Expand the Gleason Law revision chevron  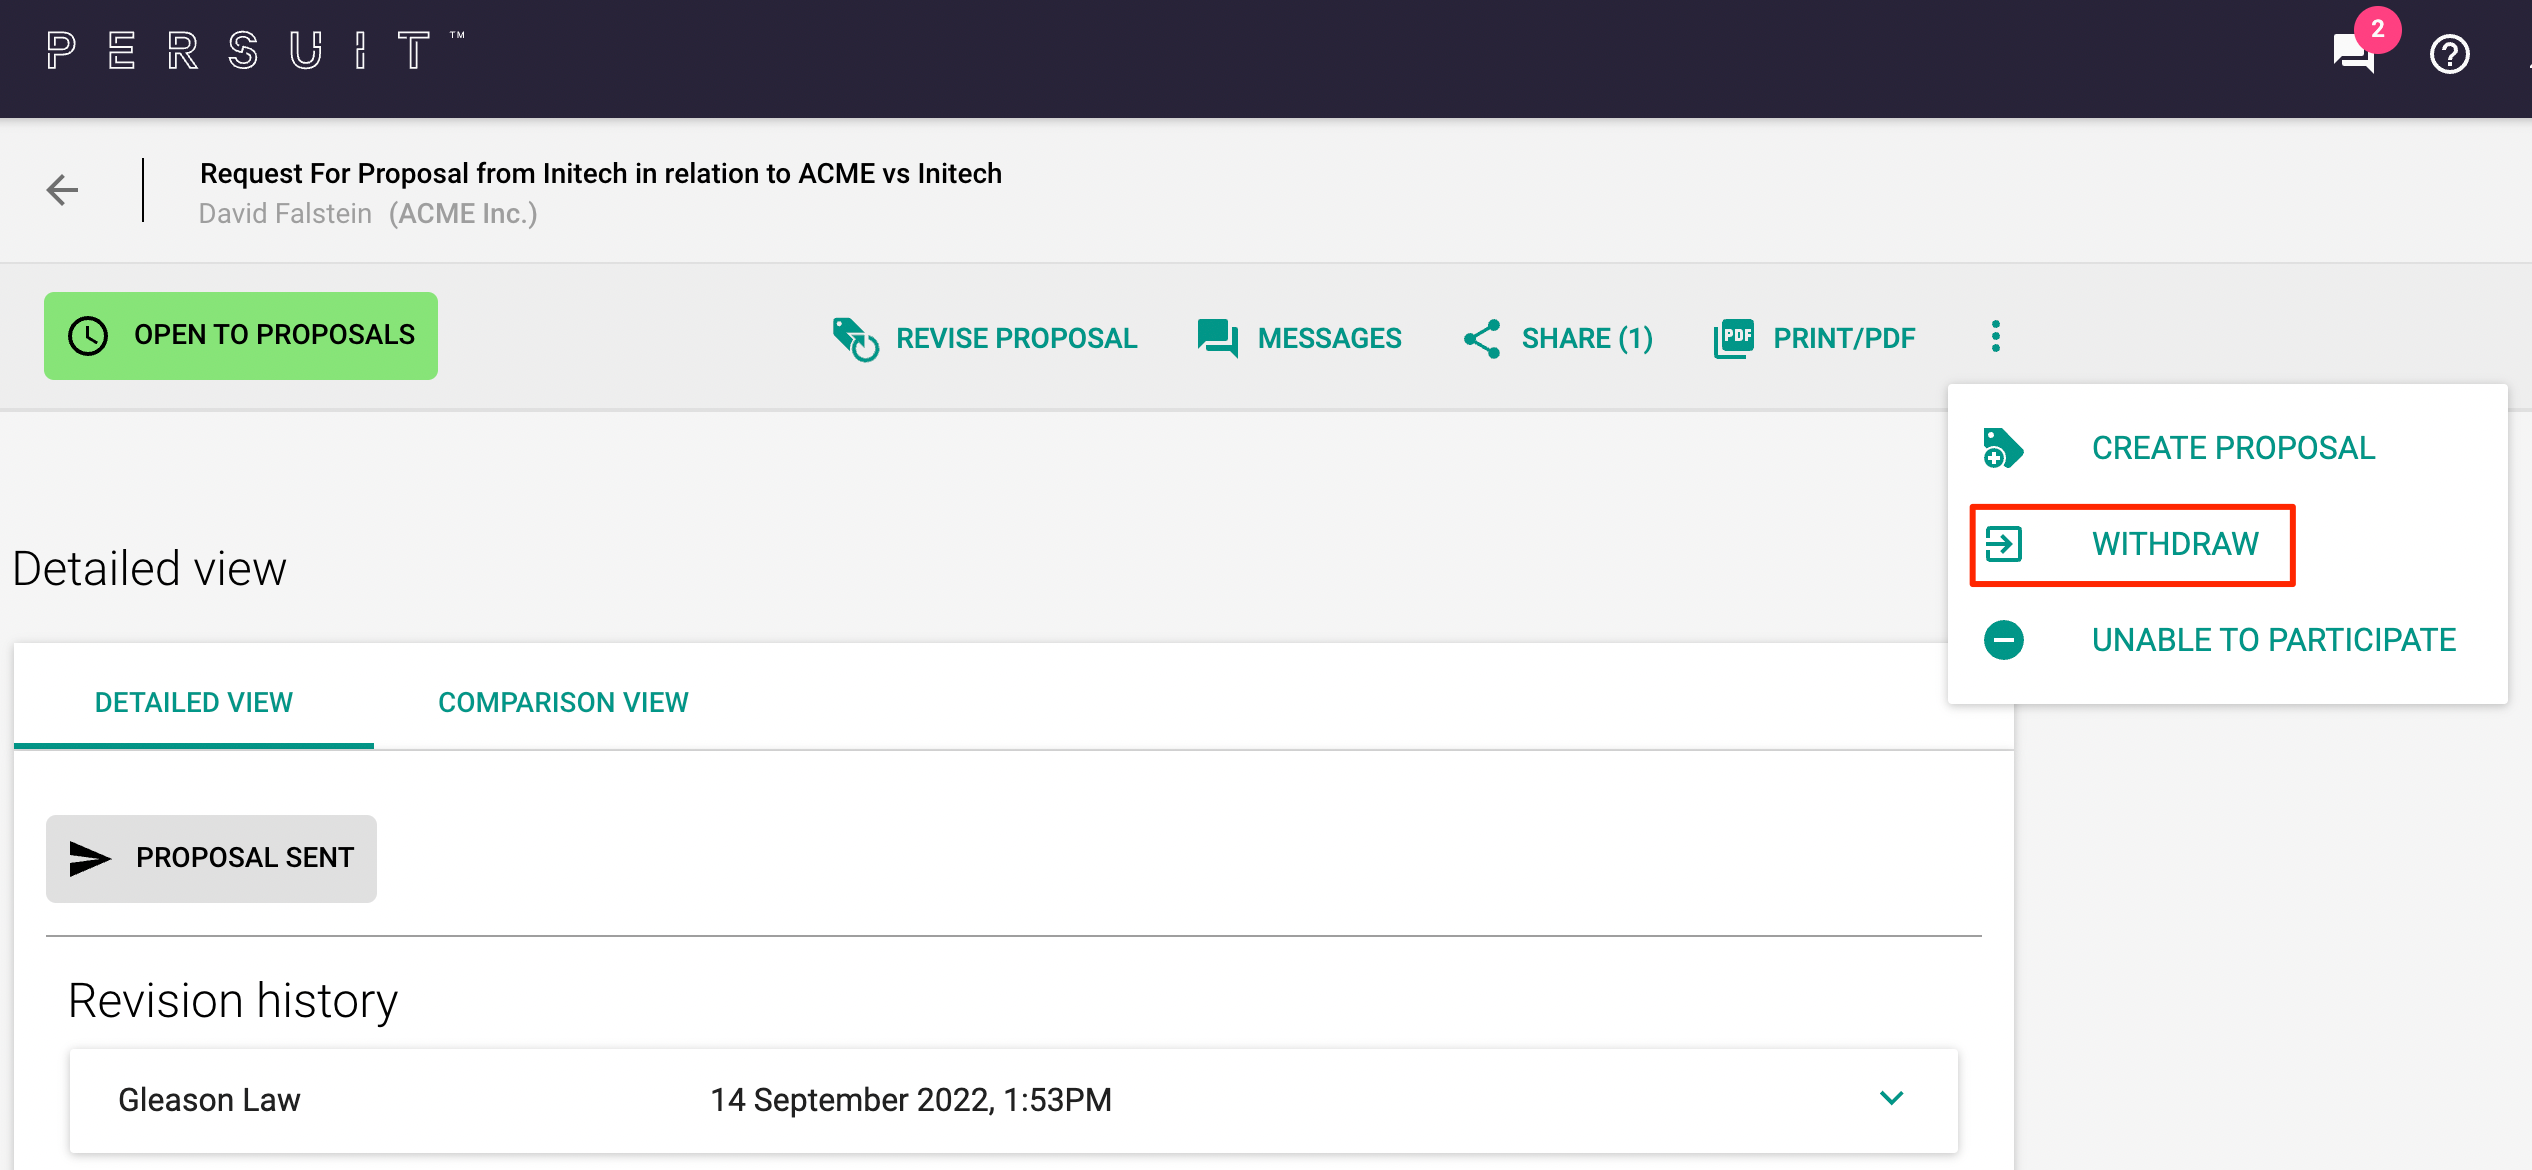point(1891,1098)
